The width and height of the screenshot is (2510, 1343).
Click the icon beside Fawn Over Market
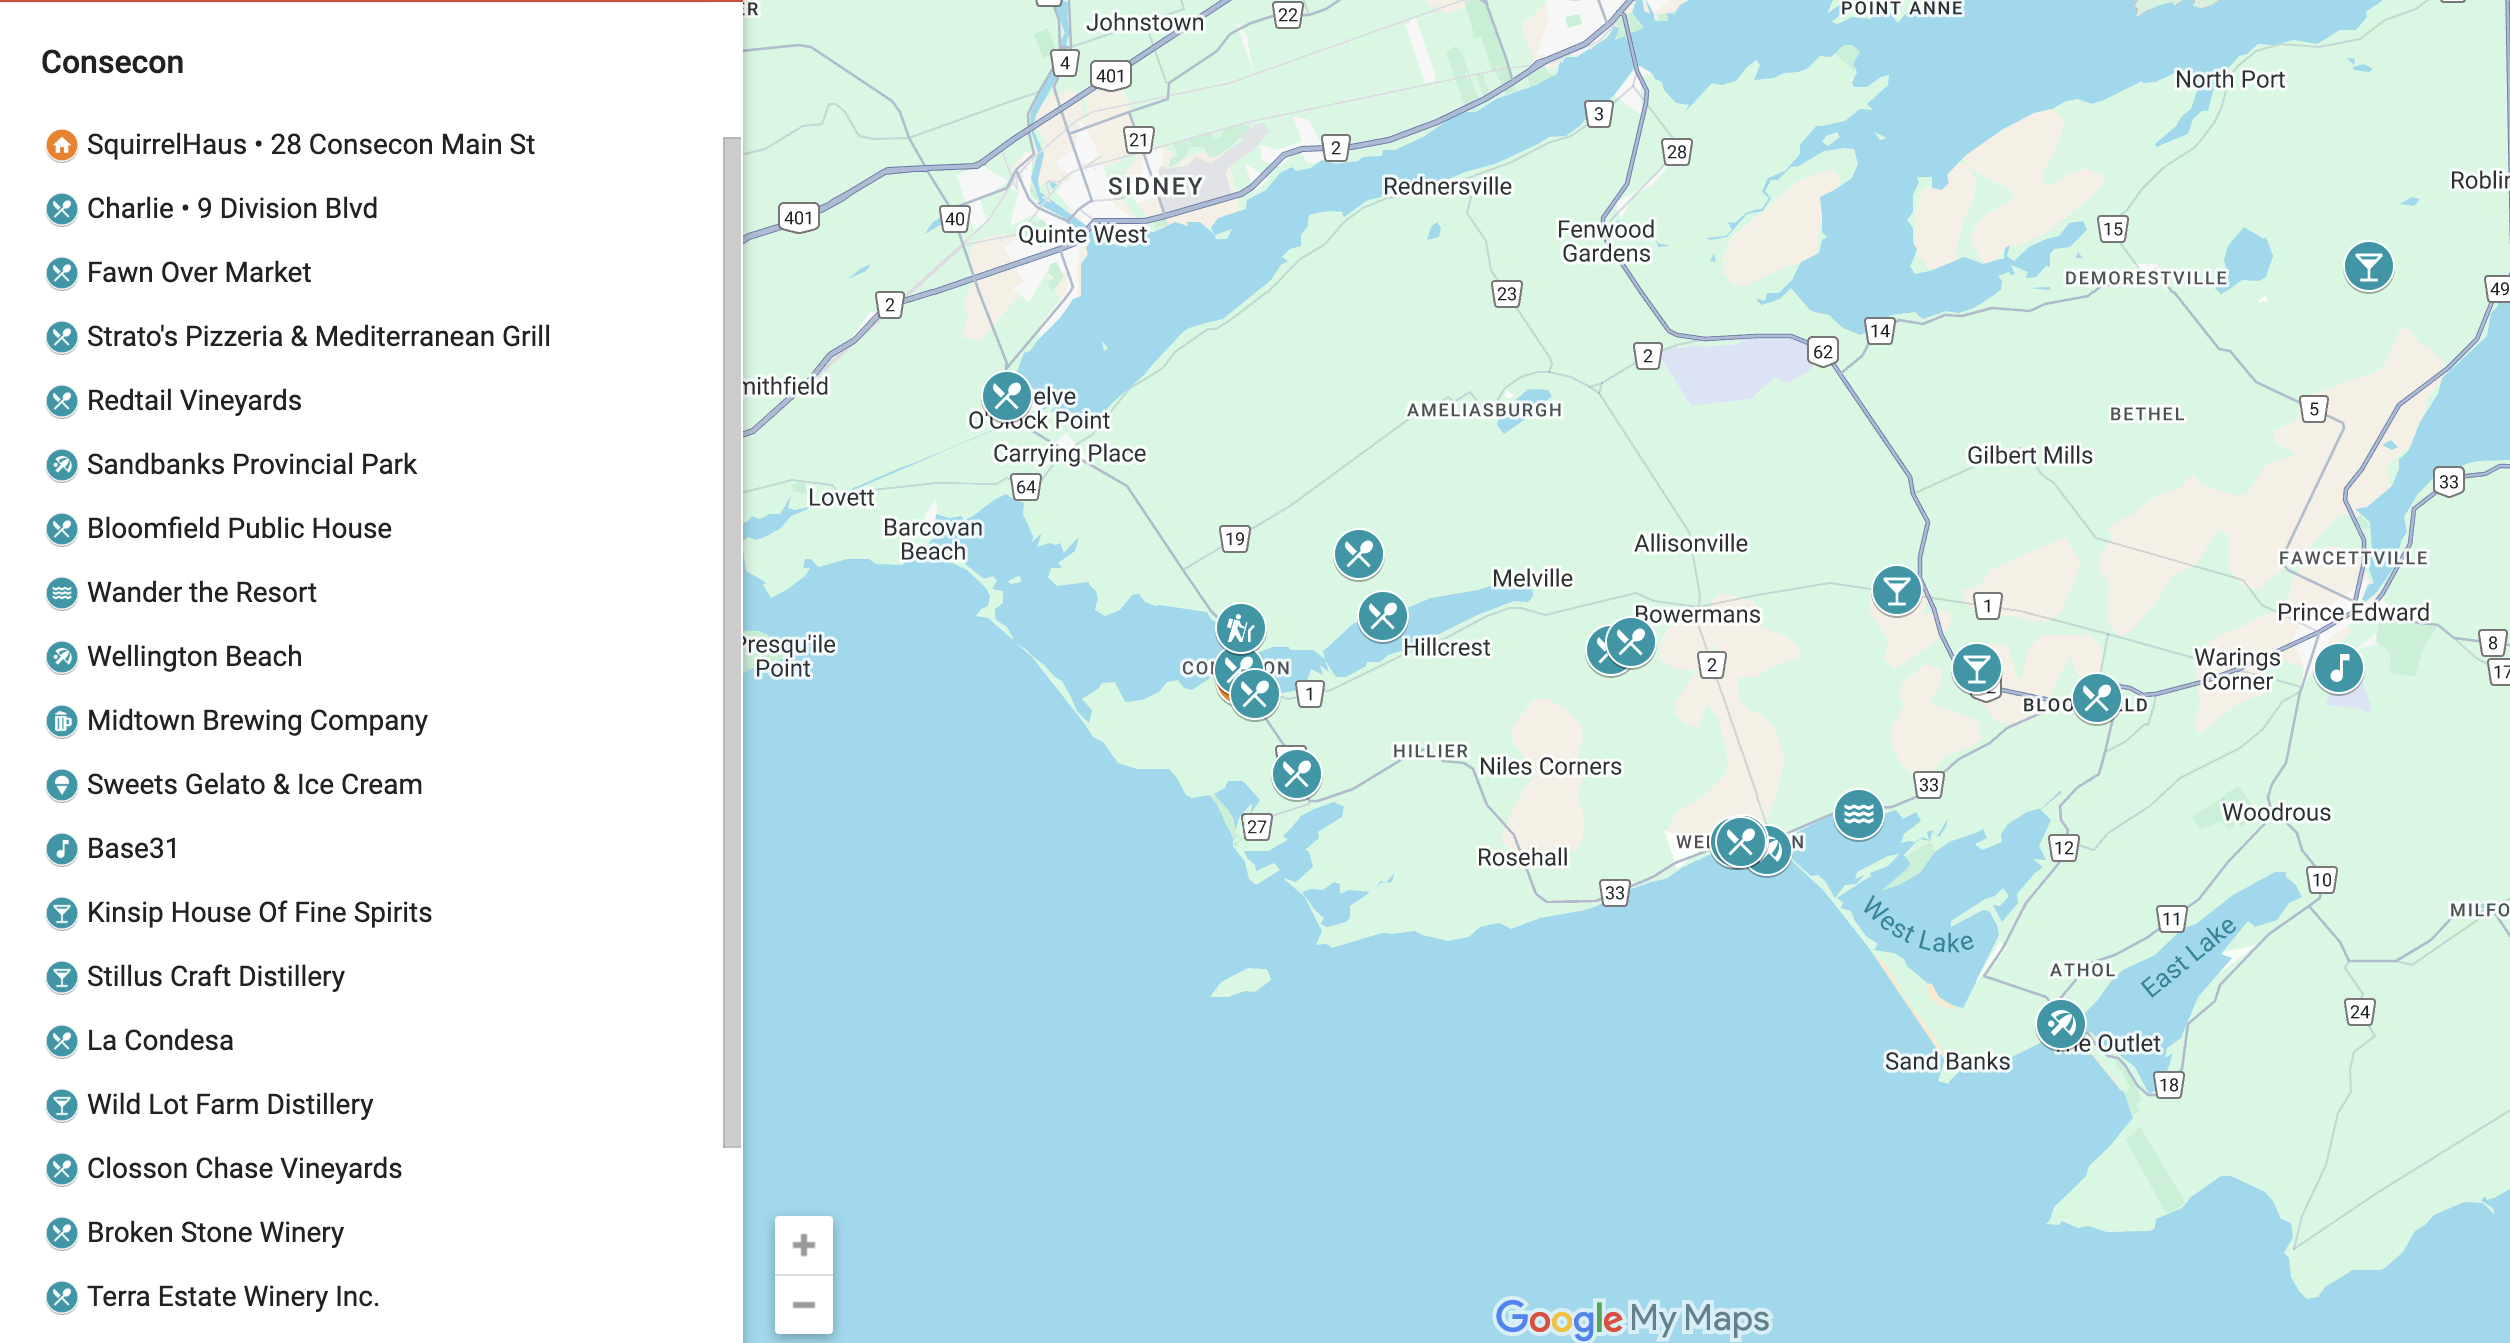pos(62,273)
